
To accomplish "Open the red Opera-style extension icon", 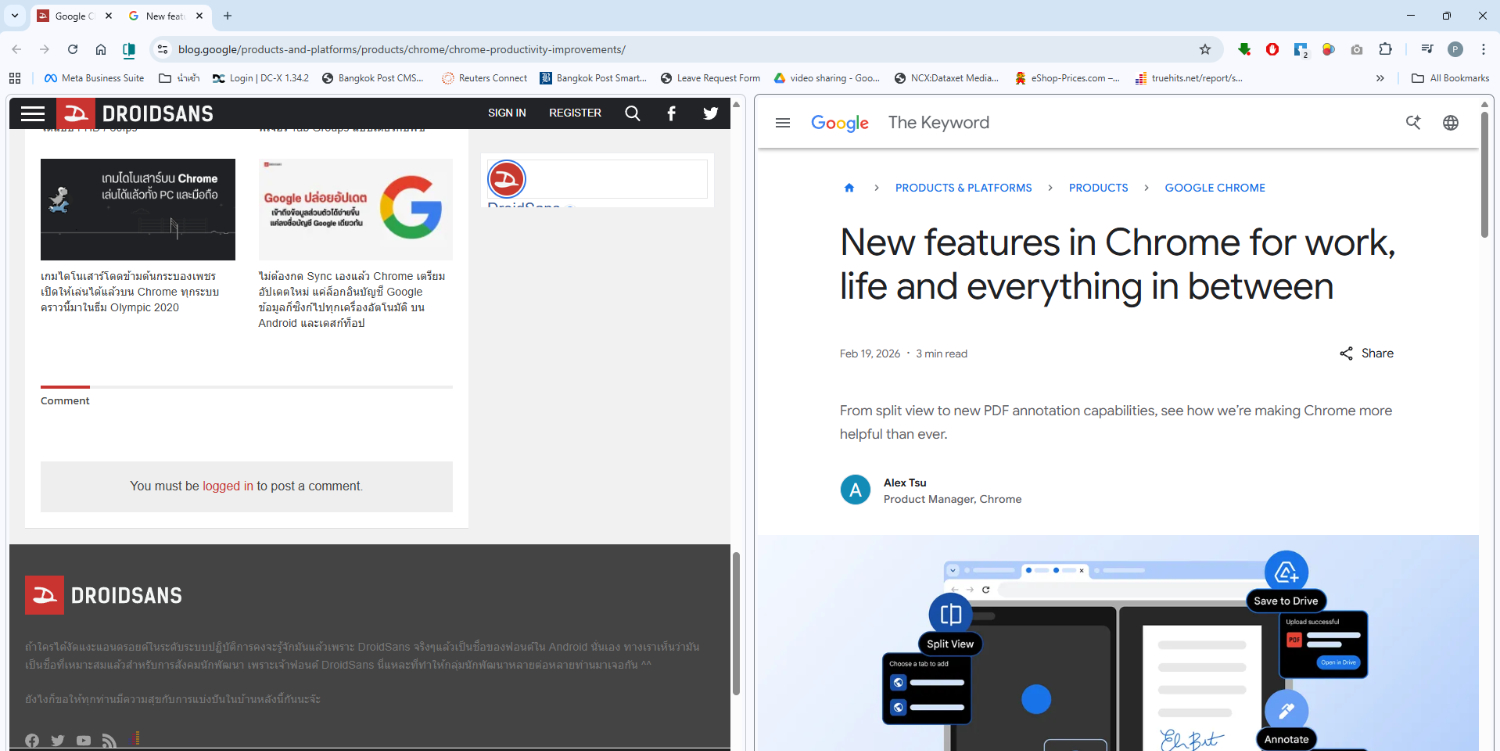I will pos(1272,49).
